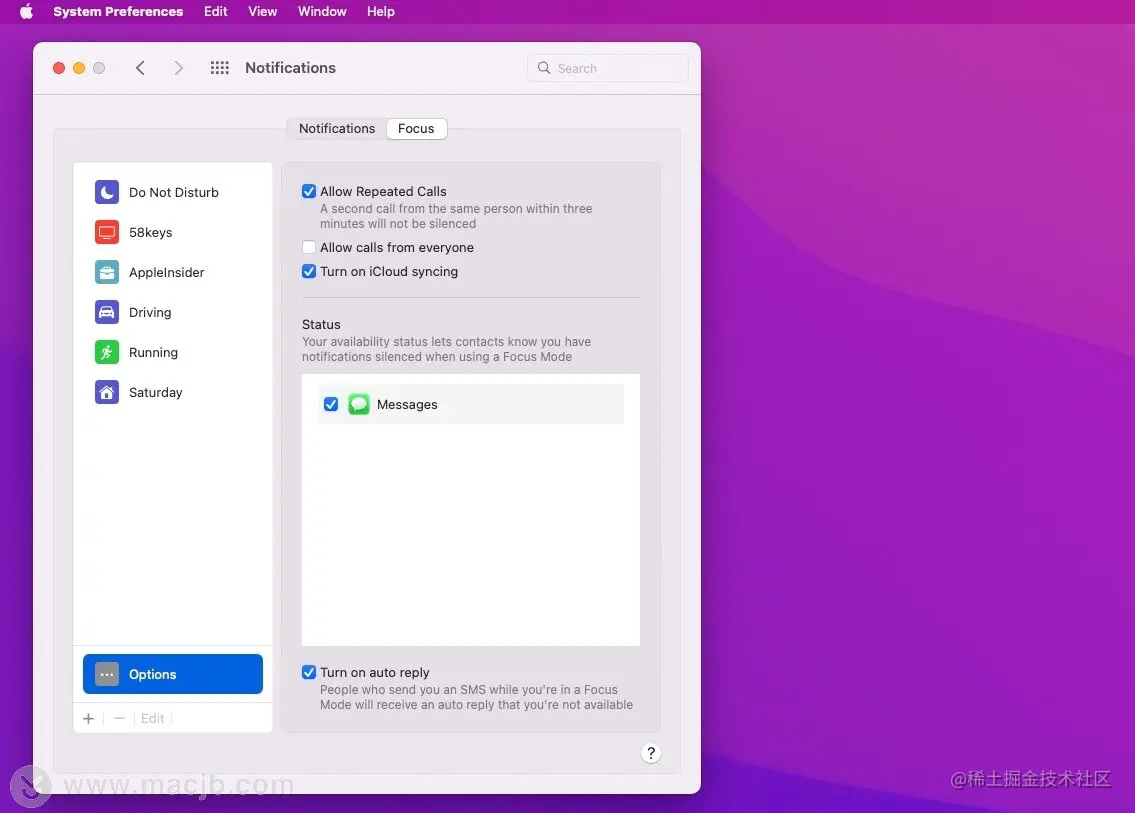Open the Edit menu

[216, 12]
